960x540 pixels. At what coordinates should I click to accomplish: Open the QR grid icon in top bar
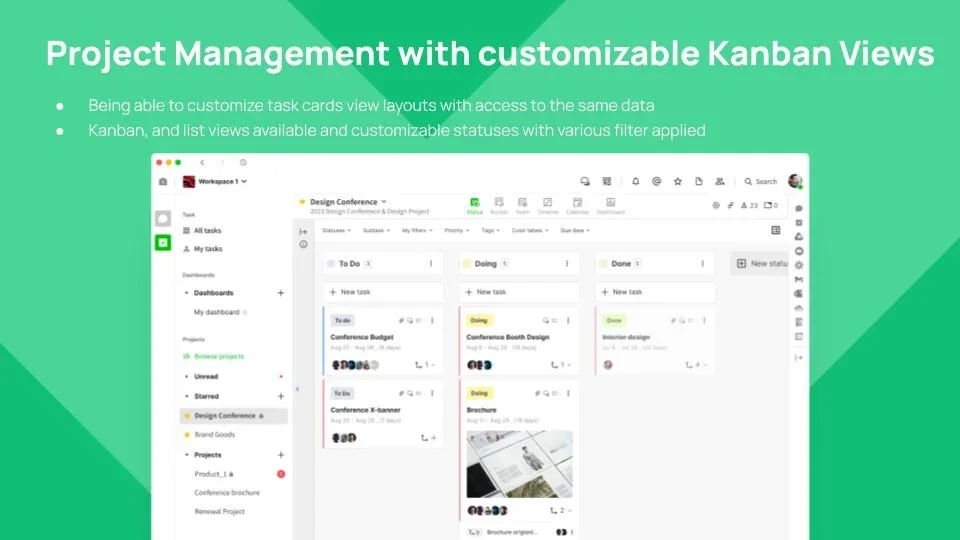coord(607,181)
